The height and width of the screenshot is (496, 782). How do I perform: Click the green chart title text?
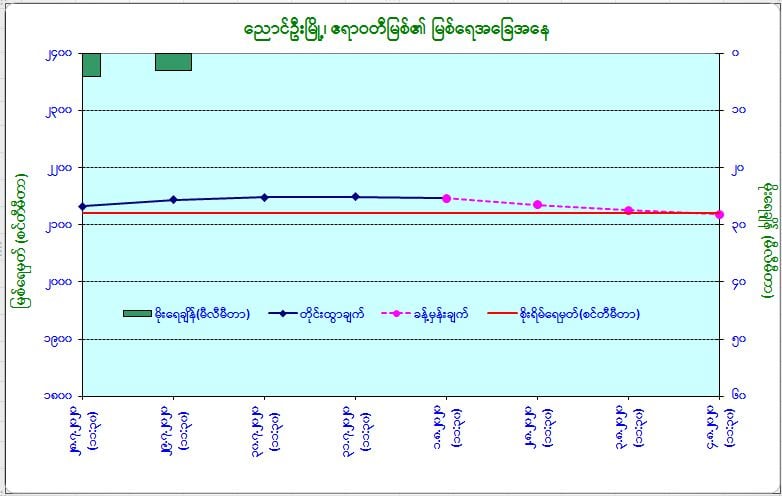point(396,29)
